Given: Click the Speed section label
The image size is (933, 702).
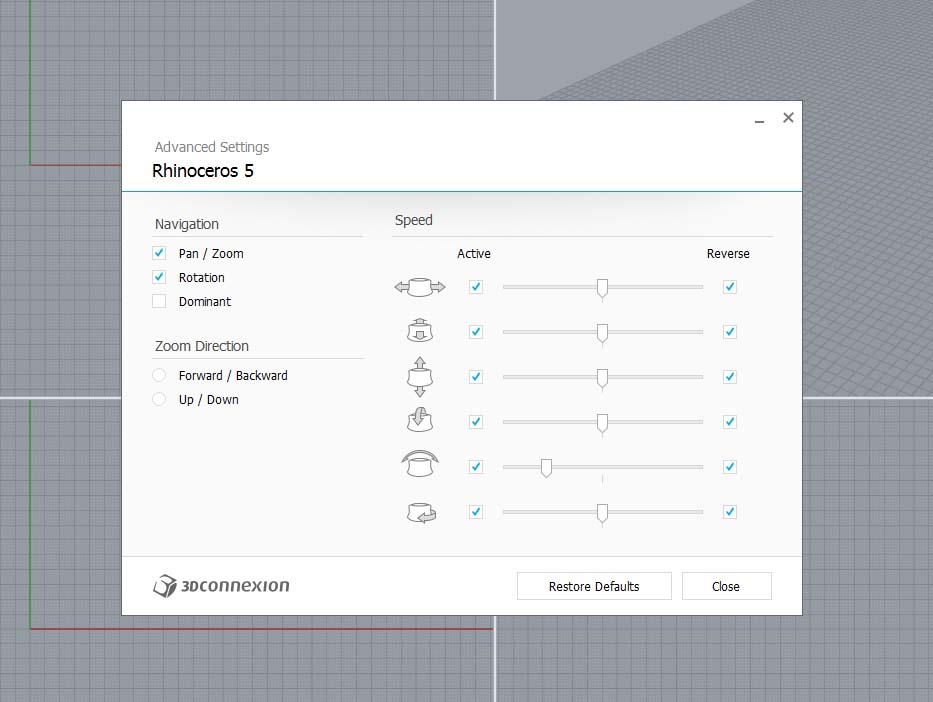Looking at the screenshot, I should pyautogui.click(x=414, y=220).
